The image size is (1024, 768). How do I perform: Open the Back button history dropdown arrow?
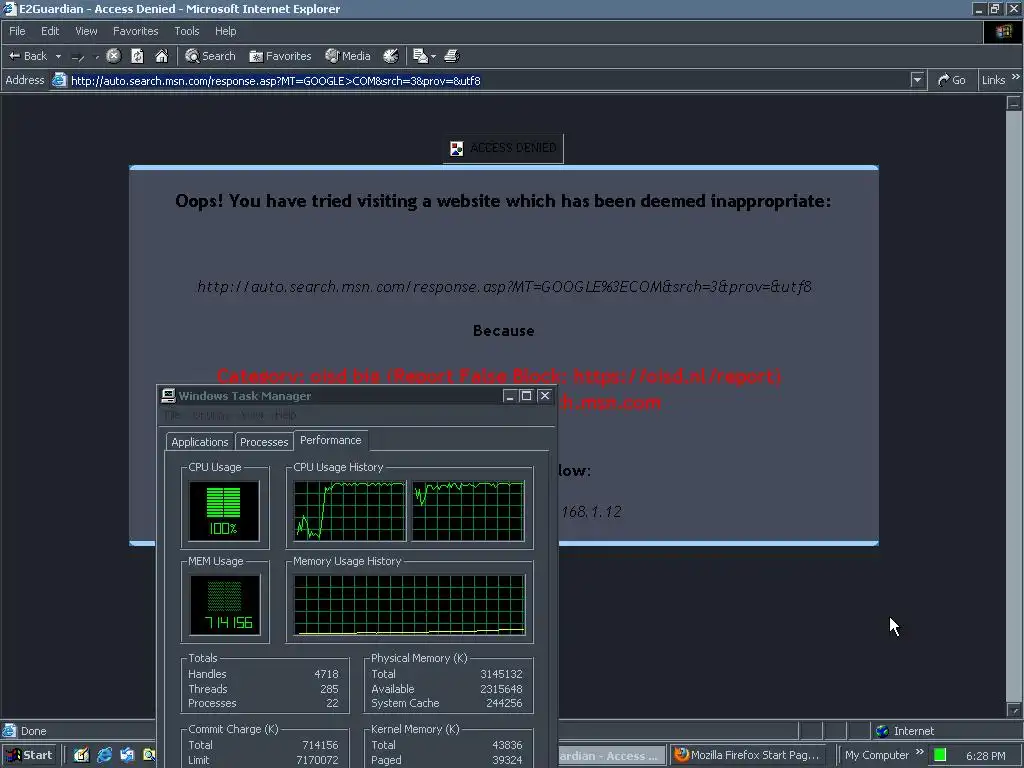coord(58,57)
